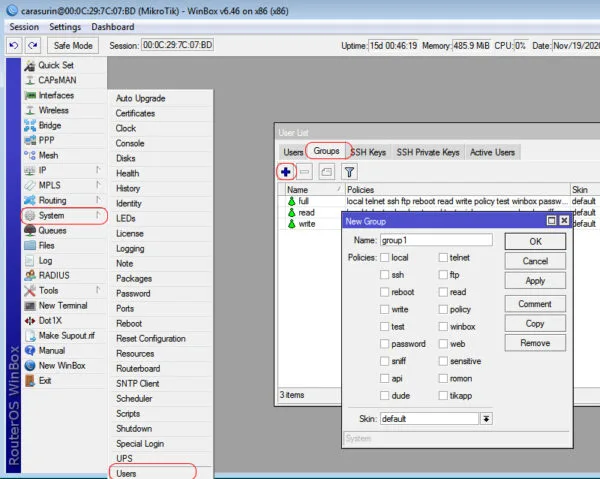This screenshot has height=479, width=600.
Task: Open New Terminal from the sidebar
Action: (62, 305)
